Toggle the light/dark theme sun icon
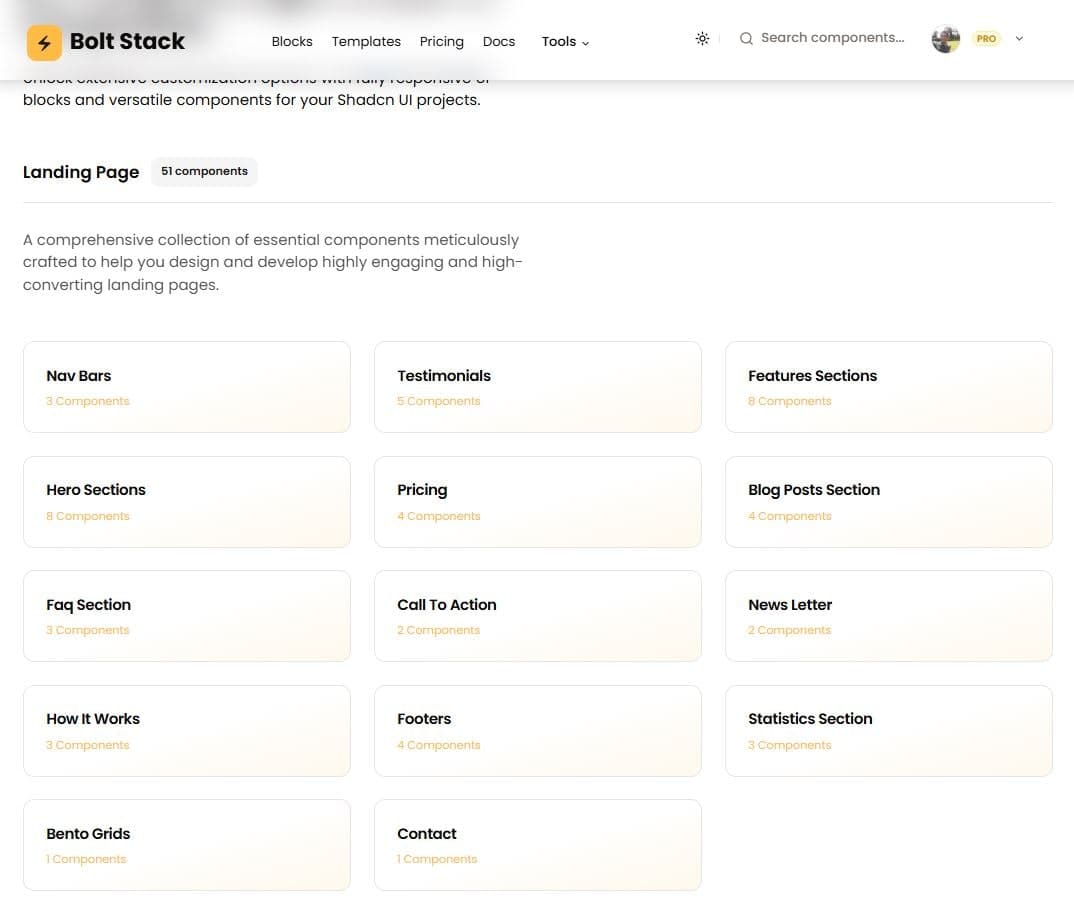1074x902 pixels. point(703,38)
